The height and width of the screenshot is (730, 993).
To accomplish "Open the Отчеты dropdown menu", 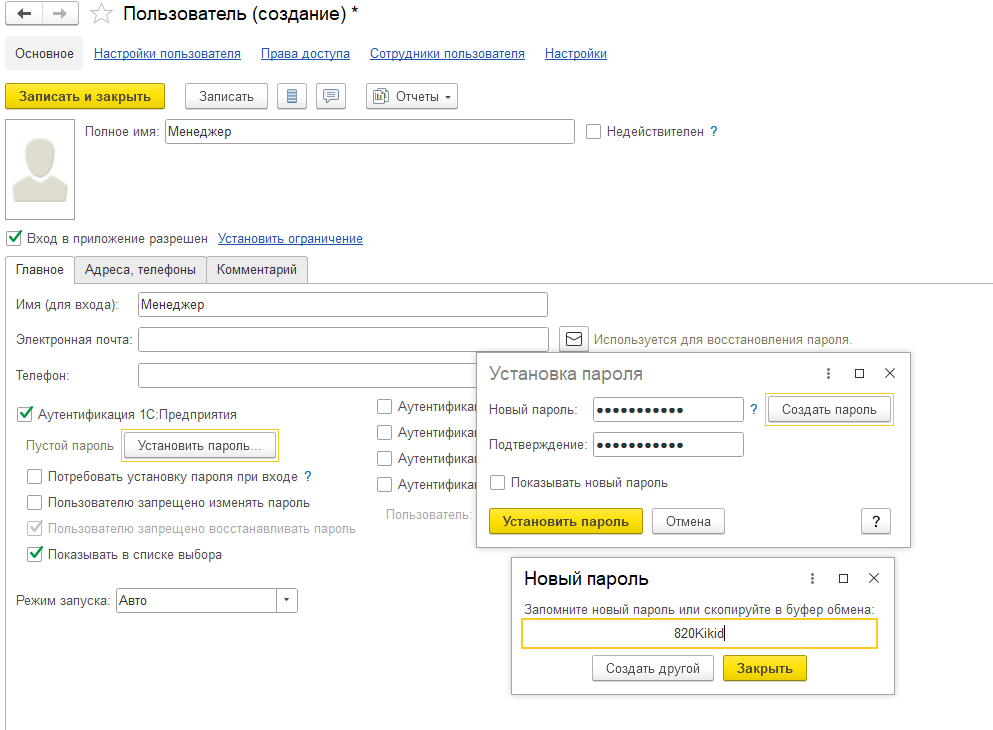I will pyautogui.click(x=412, y=96).
